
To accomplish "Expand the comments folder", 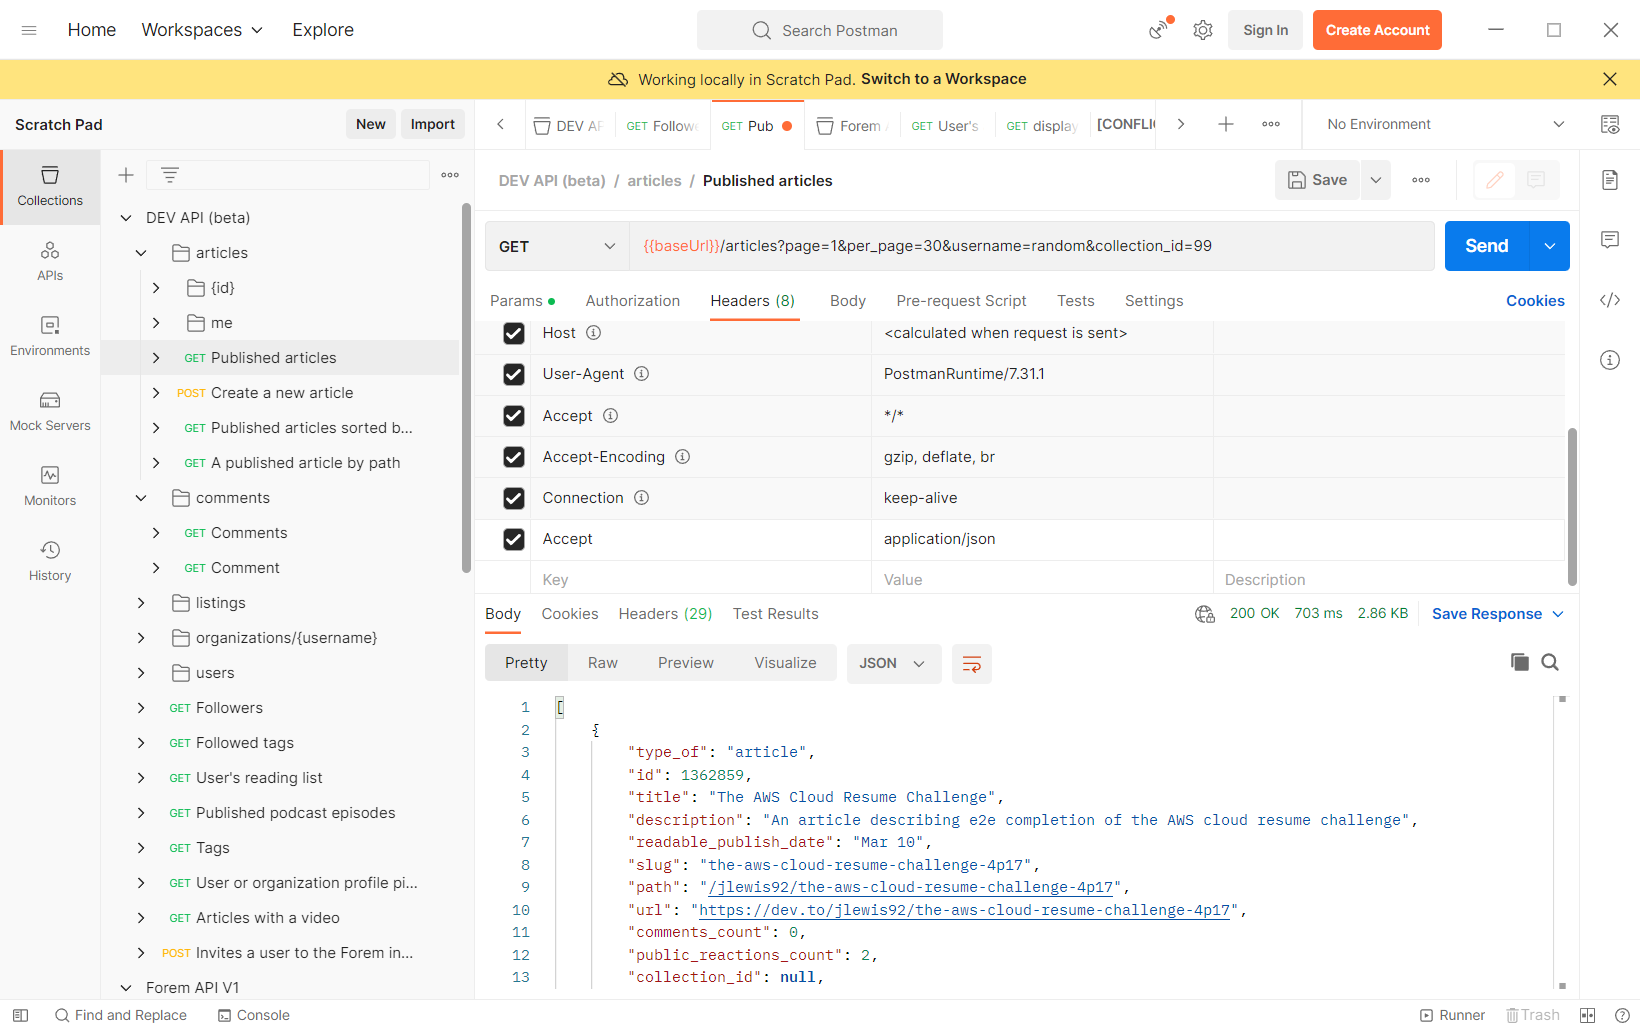I will click(x=140, y=497).
